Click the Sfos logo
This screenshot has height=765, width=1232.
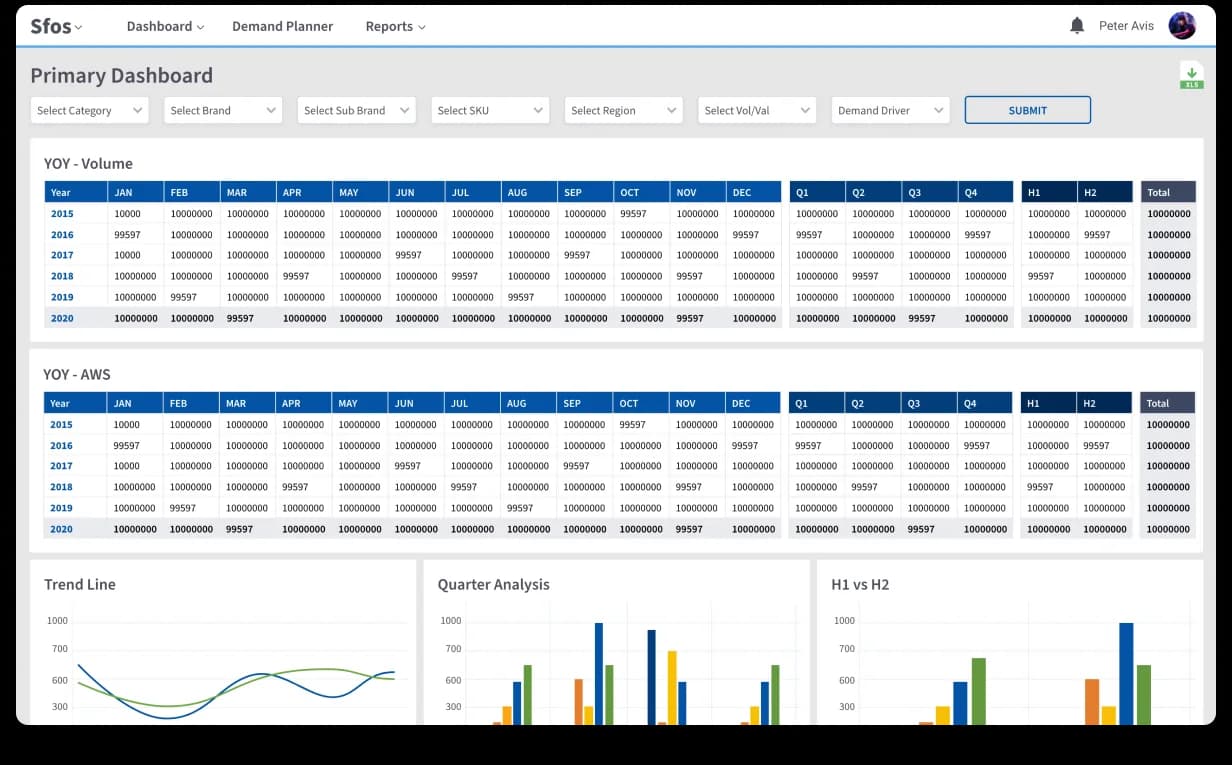tap(50, 26)
